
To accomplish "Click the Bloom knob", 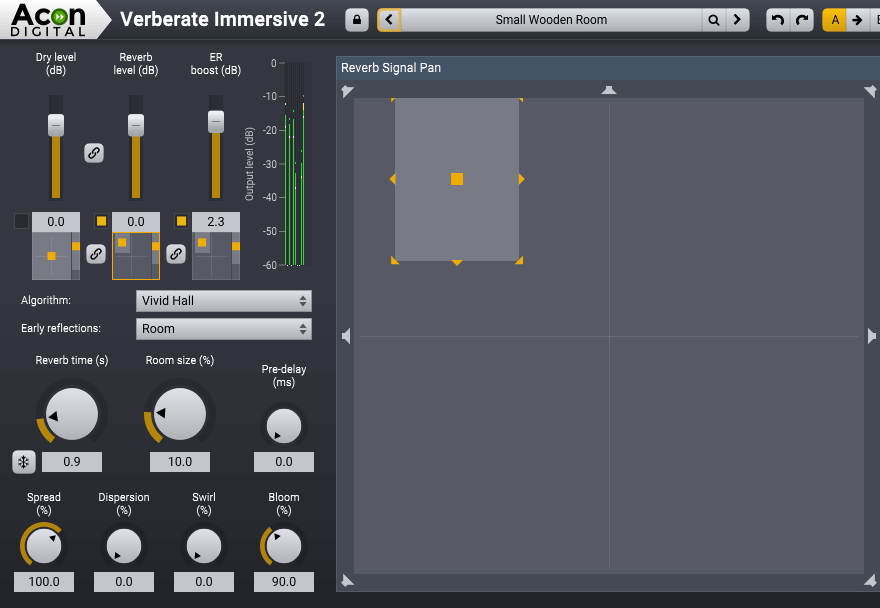I will pos(283,546).
